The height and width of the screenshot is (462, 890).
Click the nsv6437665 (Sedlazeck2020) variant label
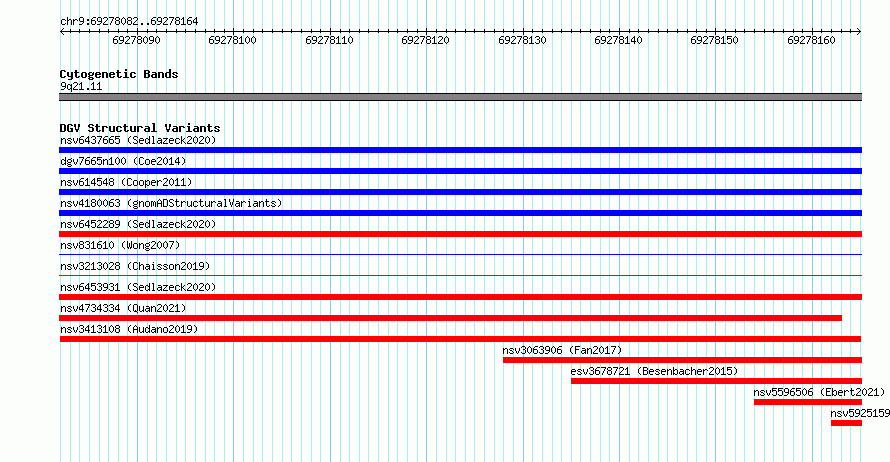pos(138,140)
